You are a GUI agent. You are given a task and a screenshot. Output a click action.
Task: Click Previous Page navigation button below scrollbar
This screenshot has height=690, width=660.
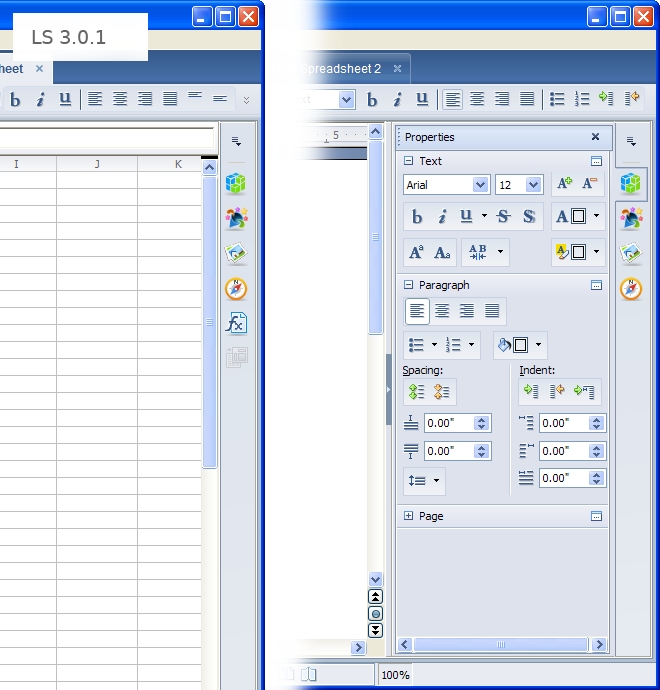click(375, 597)
